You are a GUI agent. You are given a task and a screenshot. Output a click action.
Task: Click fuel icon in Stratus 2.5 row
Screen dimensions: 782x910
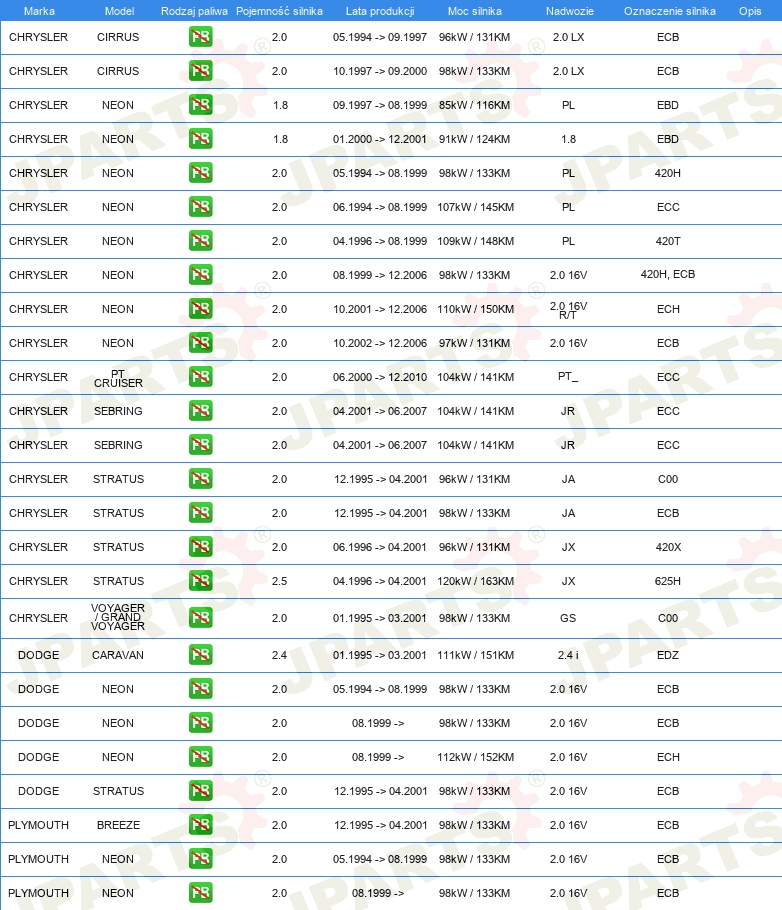point(200,581)
